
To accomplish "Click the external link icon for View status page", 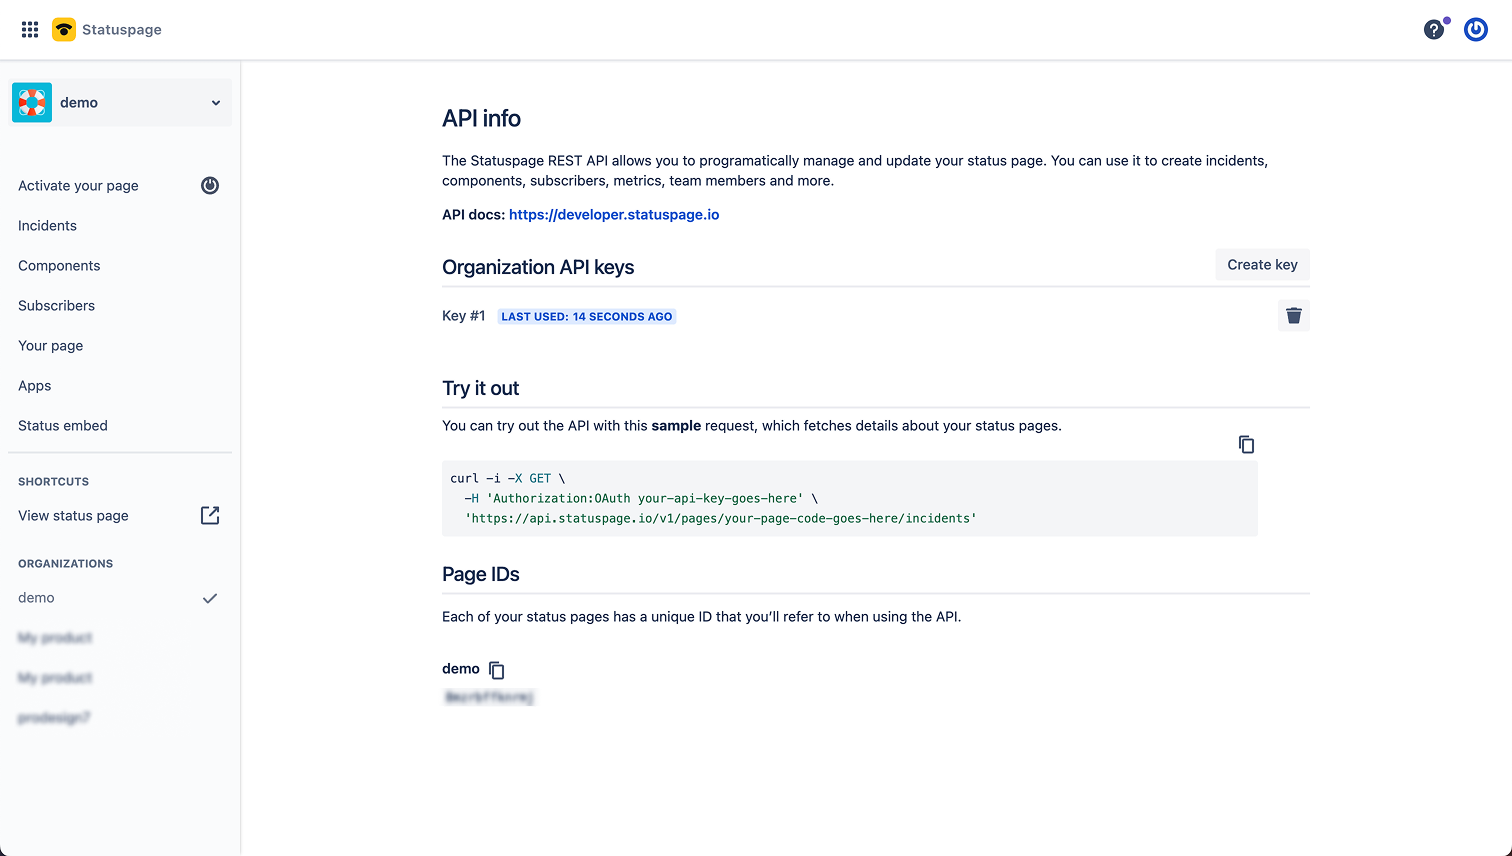I will click(x=210, y=515).
